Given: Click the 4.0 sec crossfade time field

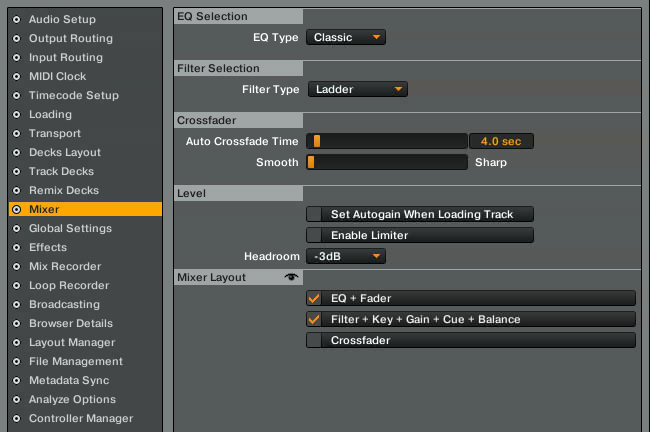Looking at the screenshot, I should (501, 141).
